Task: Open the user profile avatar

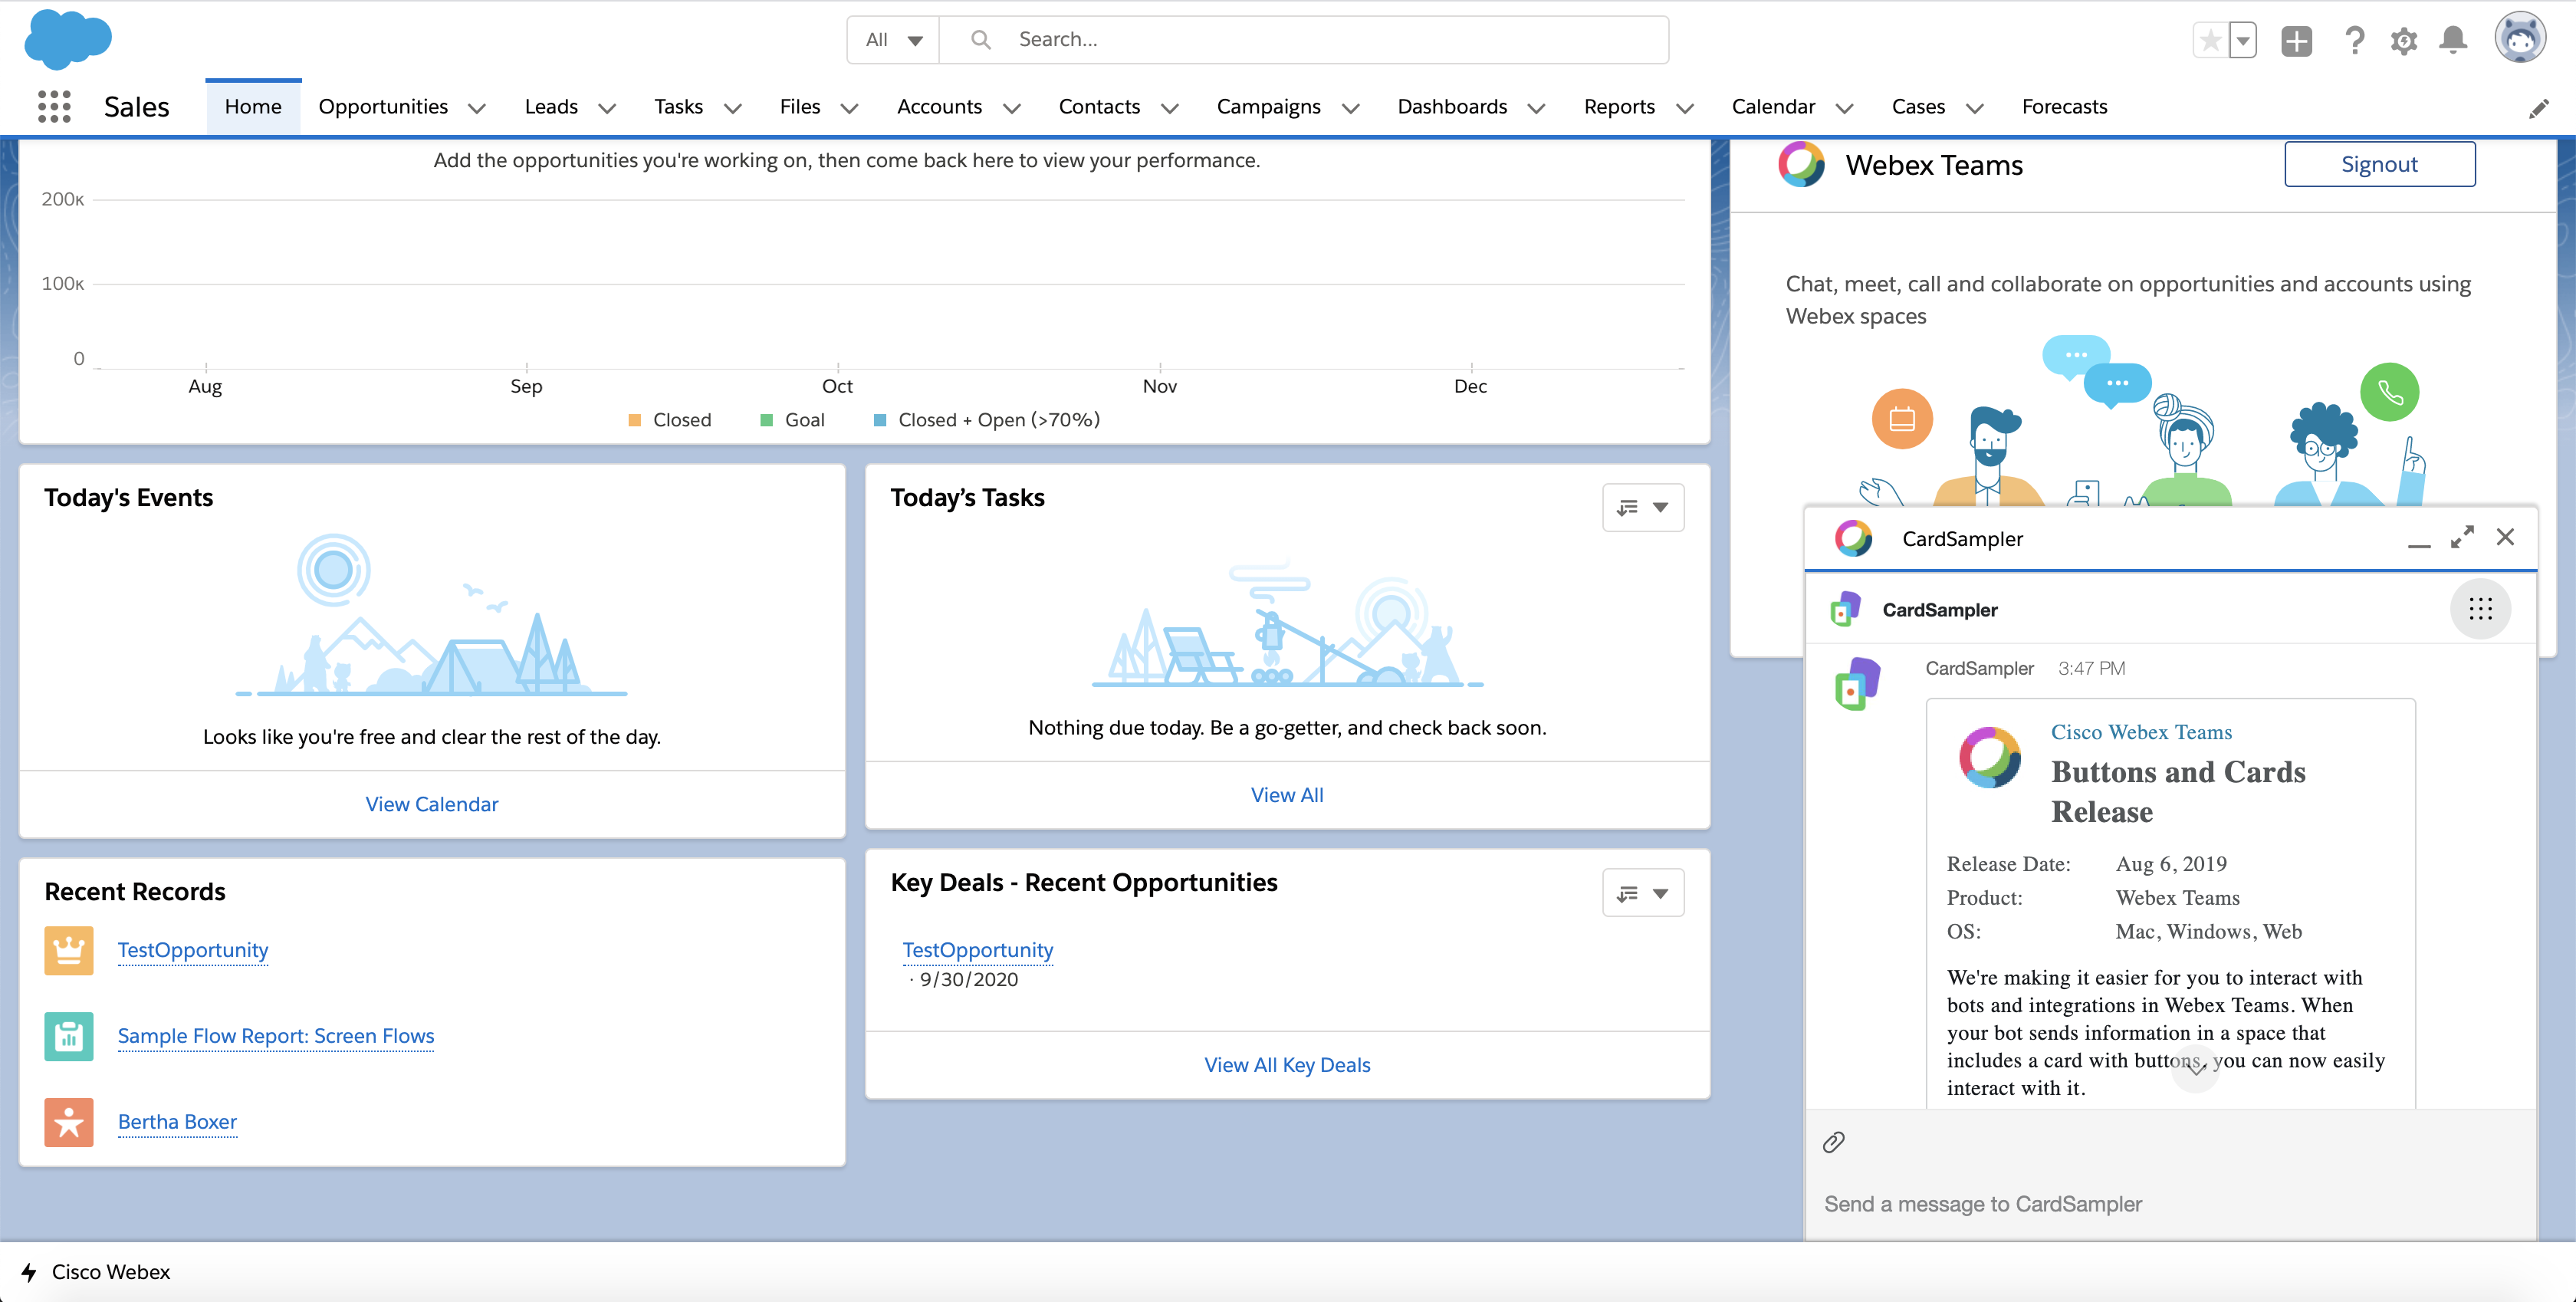Action: click(2520, 38)
